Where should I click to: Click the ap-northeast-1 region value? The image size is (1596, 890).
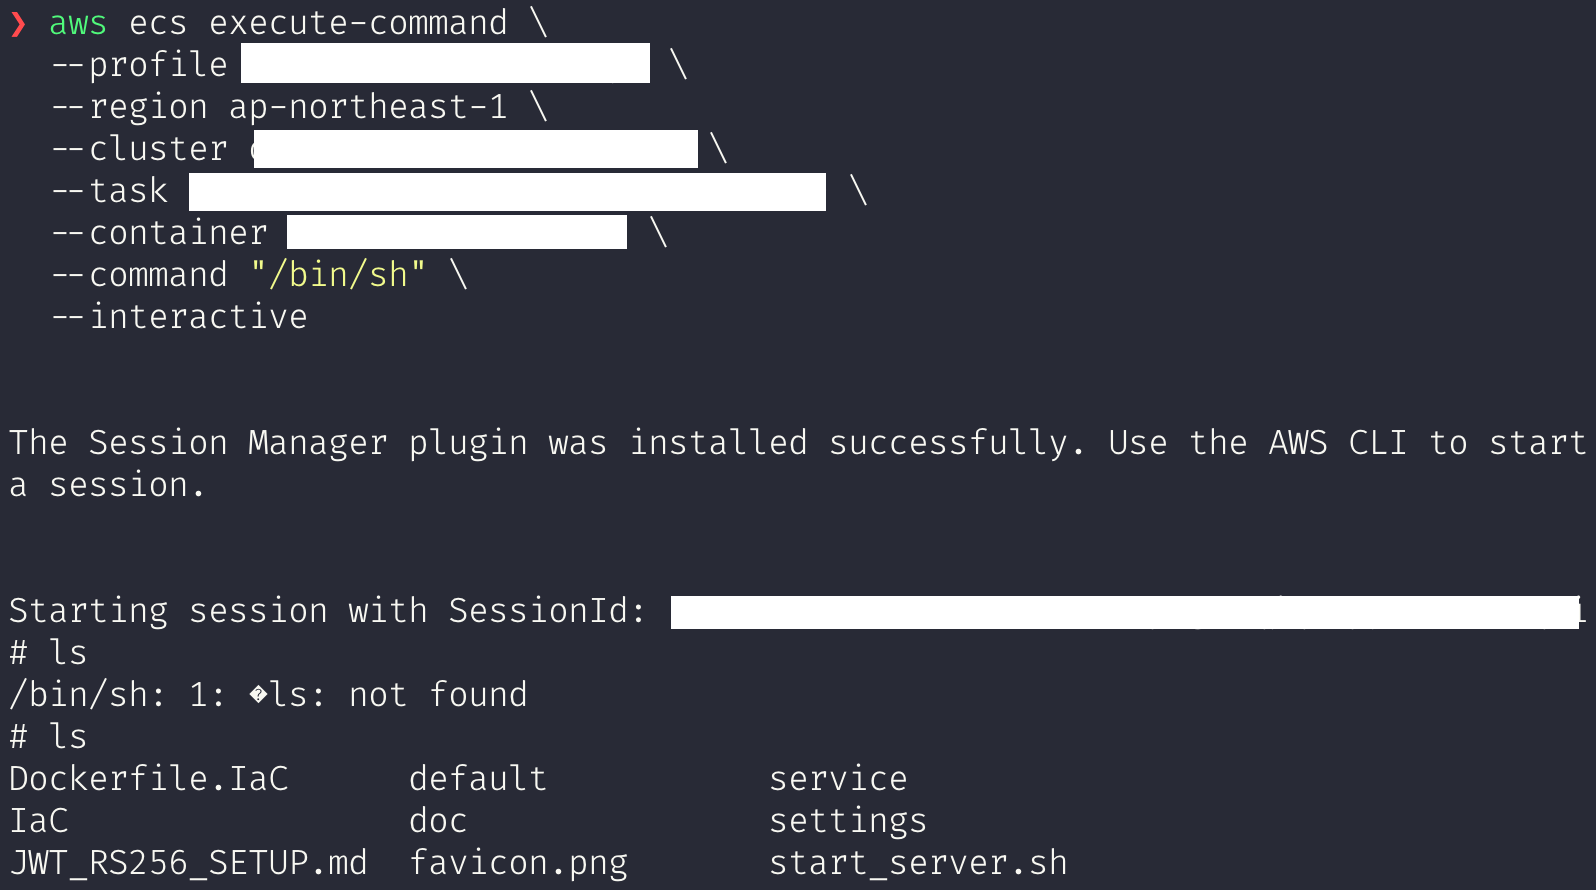pyautogui.click(x=368, y=107)
